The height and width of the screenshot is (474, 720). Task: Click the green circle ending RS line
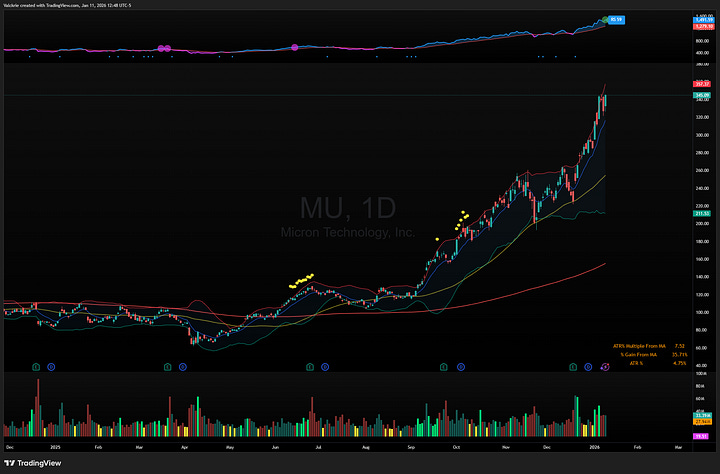(605, 20)
